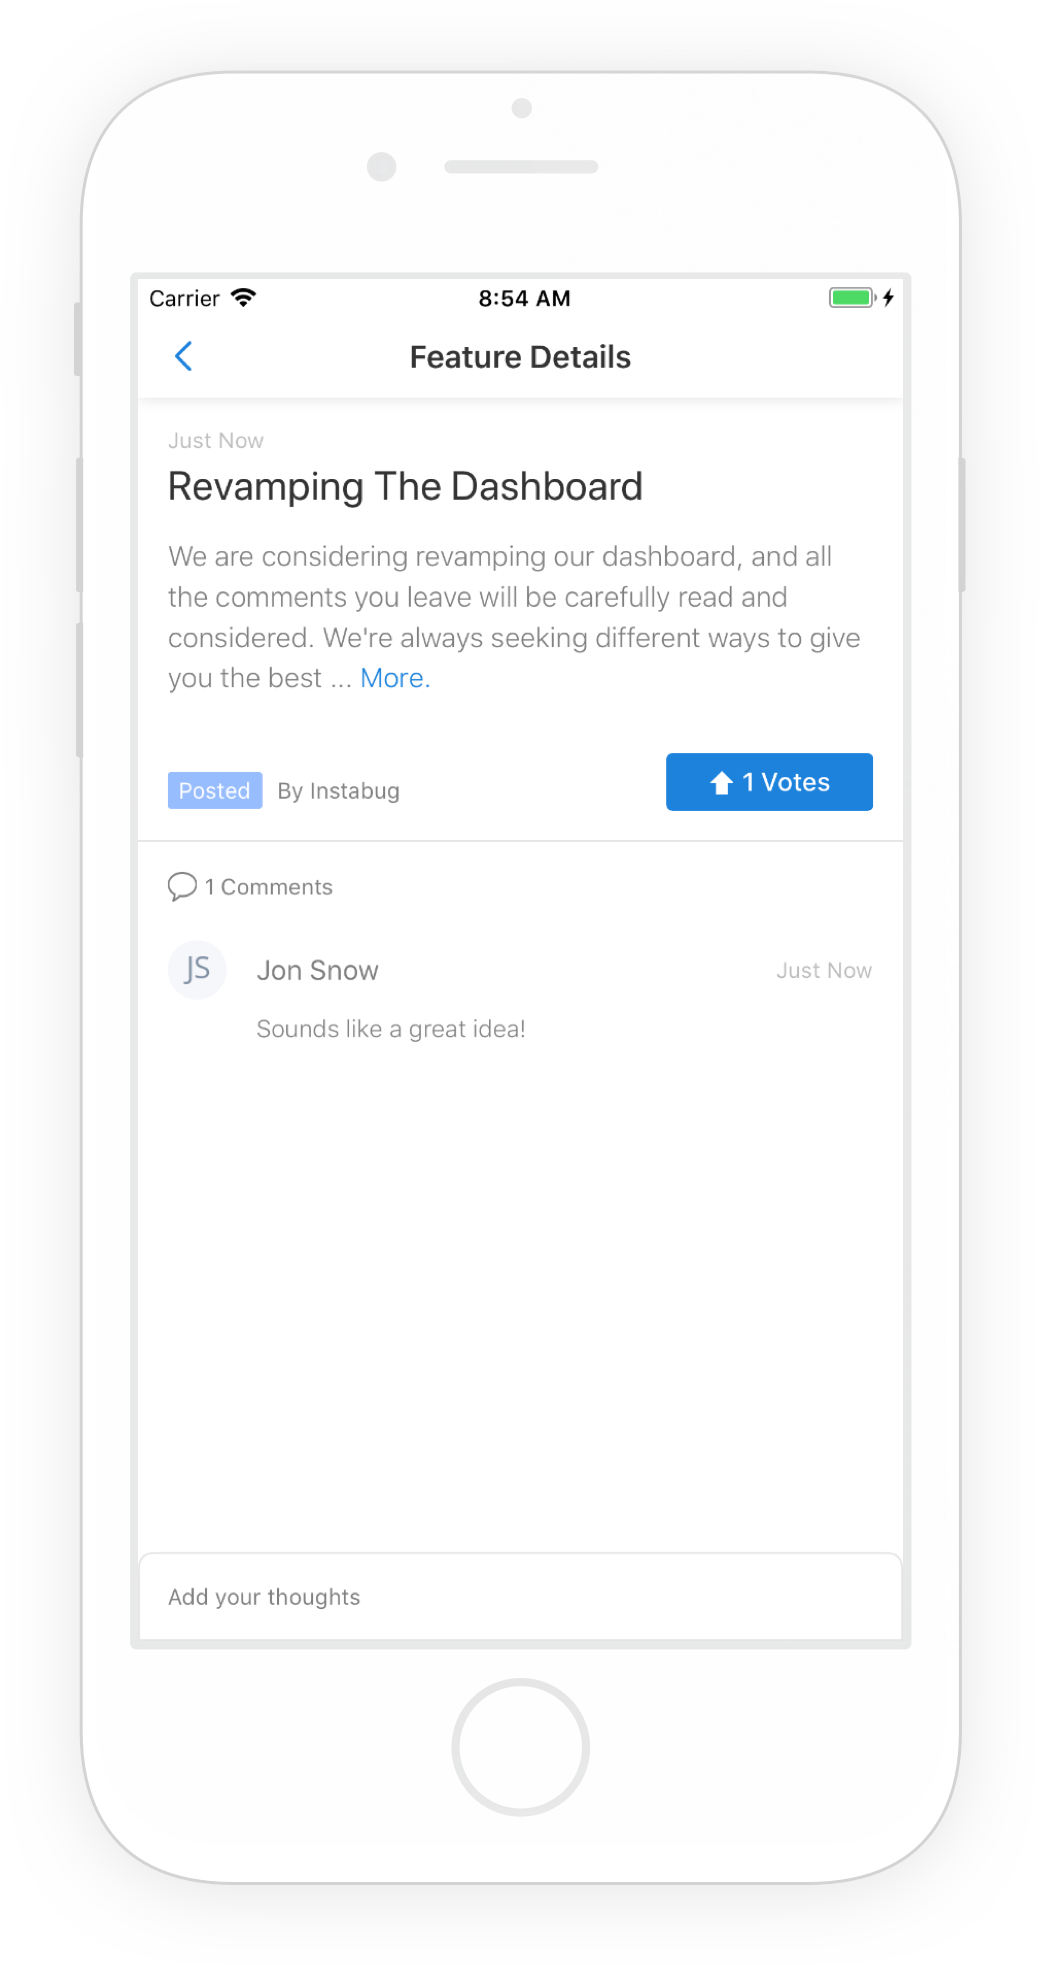Image resolution: width=1041 pixels, height=1965 pixels.
Task: Click the Wi-Fi status icon
Action: pyautogui.click(x=243, y=298)
